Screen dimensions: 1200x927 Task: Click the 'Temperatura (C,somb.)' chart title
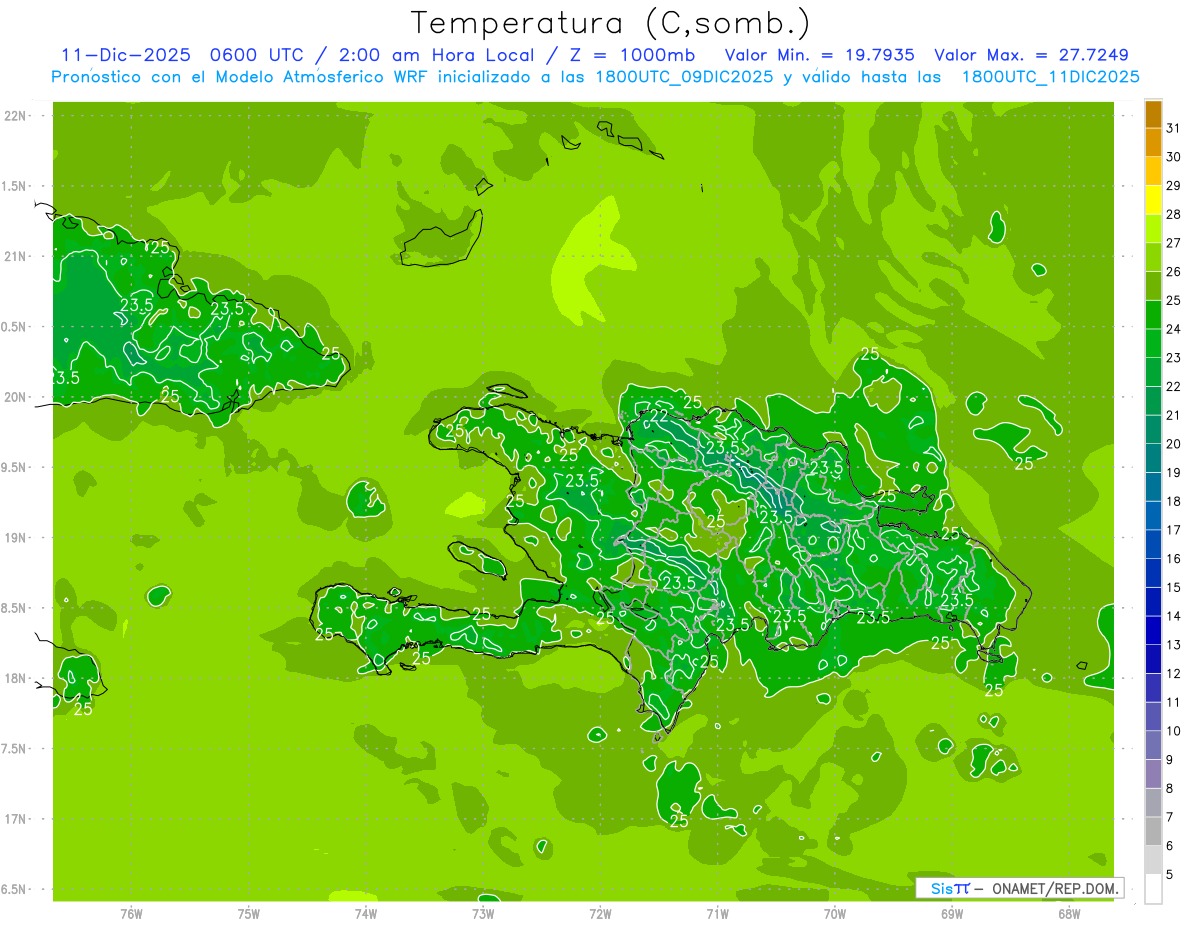tap(611, 24)
